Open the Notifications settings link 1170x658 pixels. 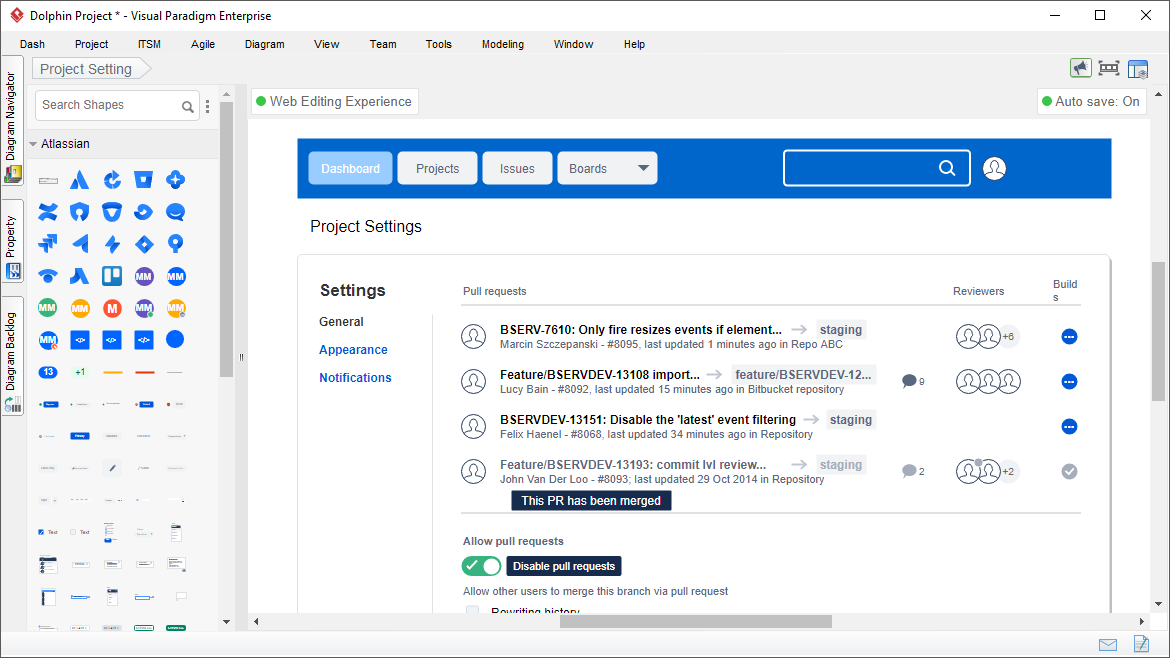[x=355, y=378]
